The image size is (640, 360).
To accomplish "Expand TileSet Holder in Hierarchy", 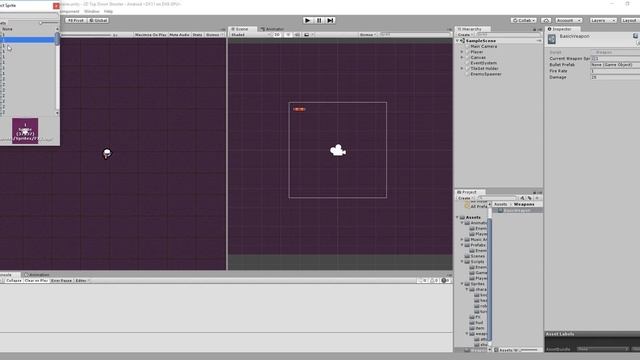I will point(462,69).
